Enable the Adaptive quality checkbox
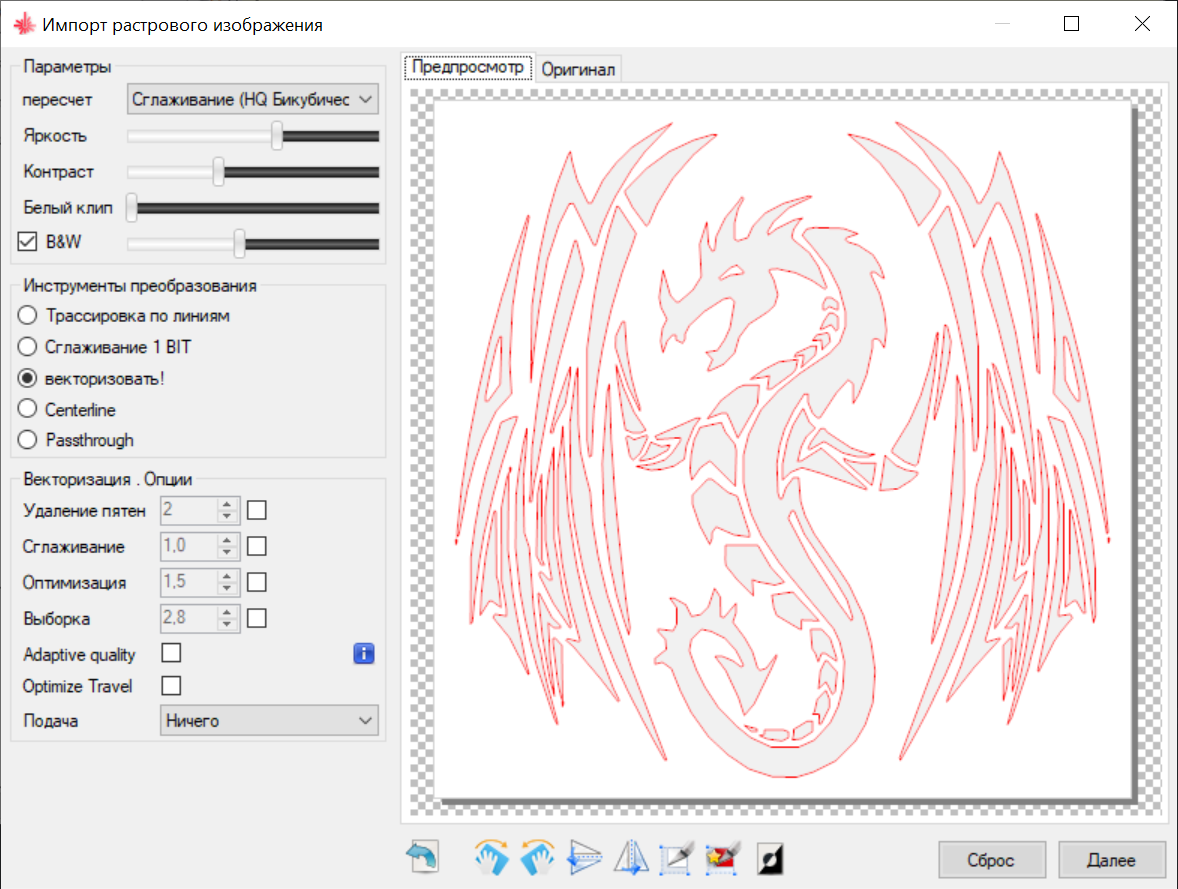 pyautogui.click(x=171, y=653)
